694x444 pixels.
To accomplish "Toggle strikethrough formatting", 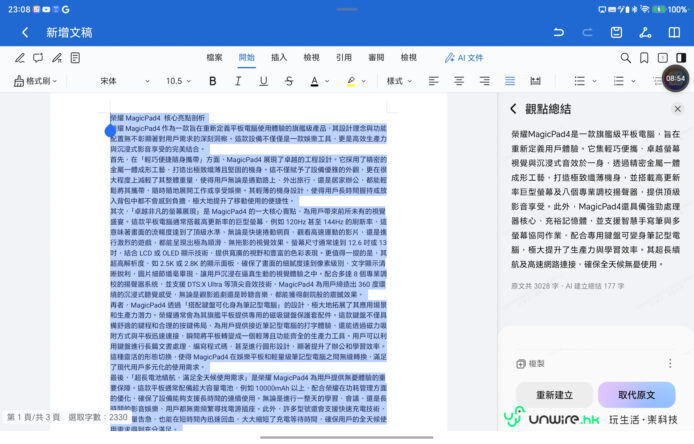I will point(289,81).
